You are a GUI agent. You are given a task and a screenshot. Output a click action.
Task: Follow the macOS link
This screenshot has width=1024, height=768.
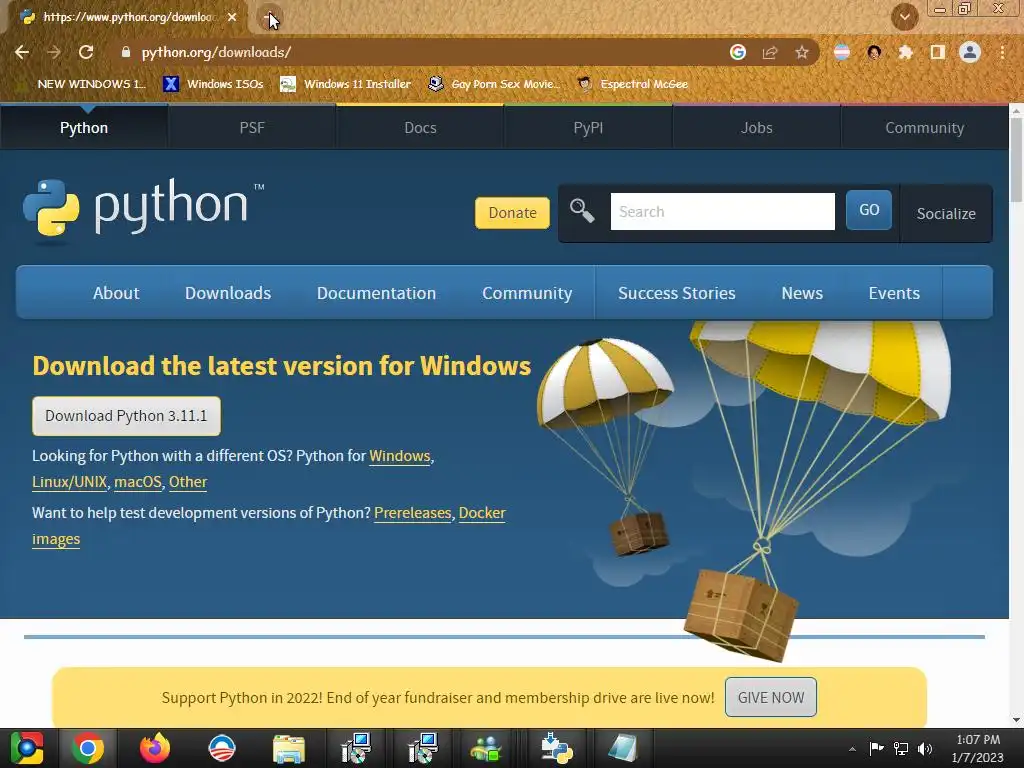[x=138, y=482]
